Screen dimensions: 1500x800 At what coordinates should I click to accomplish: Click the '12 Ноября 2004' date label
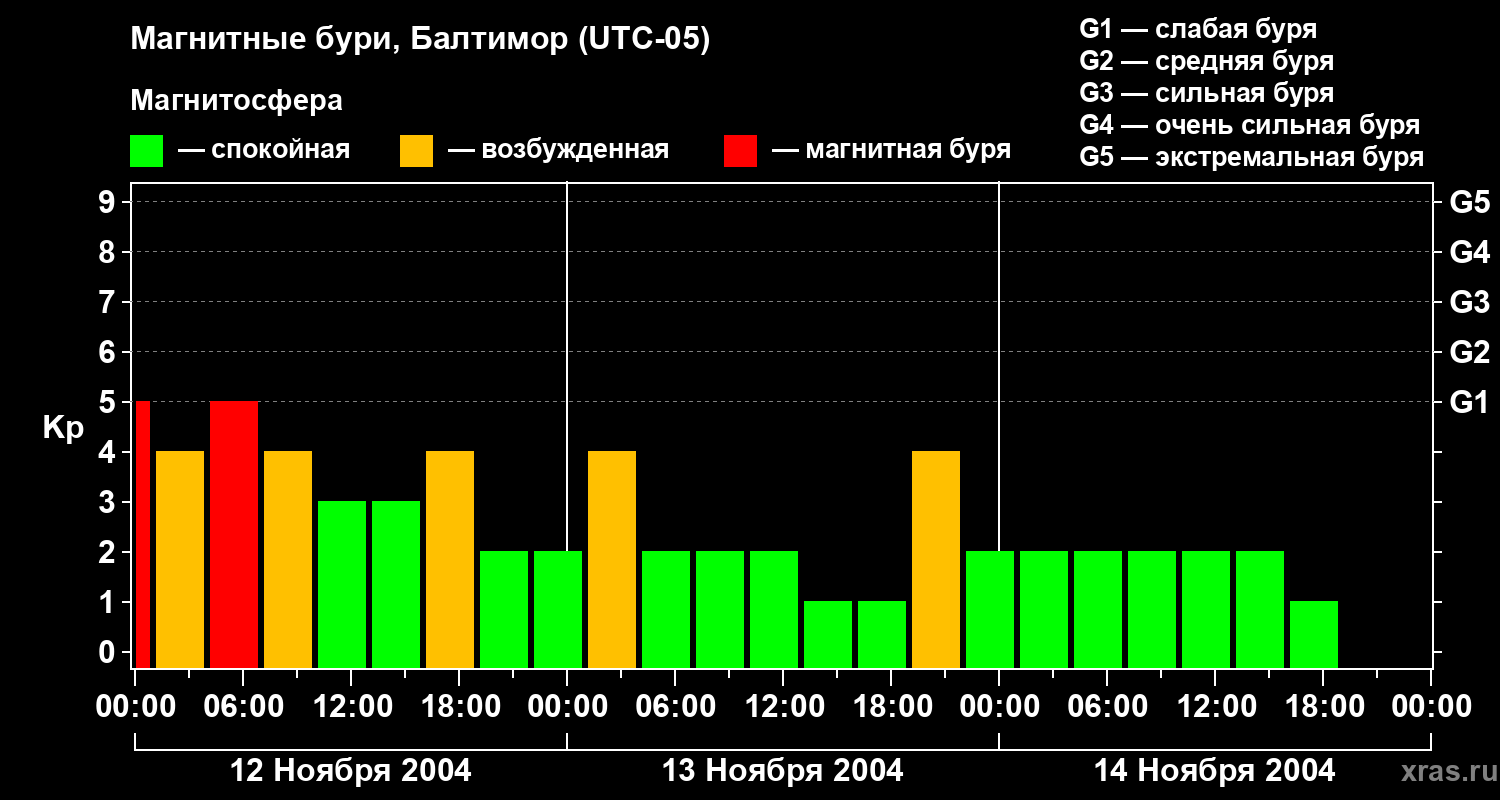pos(351,770)
